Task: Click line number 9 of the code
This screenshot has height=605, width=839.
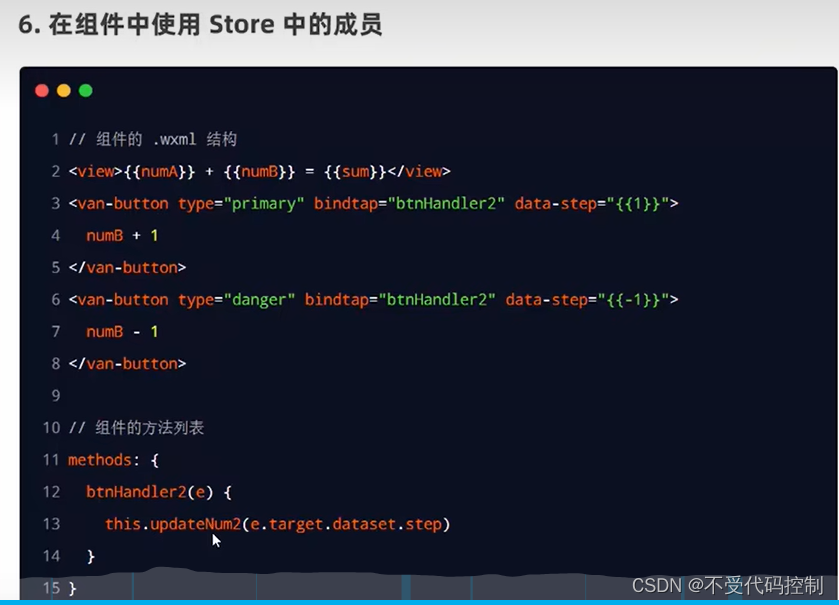Action: 56,396
